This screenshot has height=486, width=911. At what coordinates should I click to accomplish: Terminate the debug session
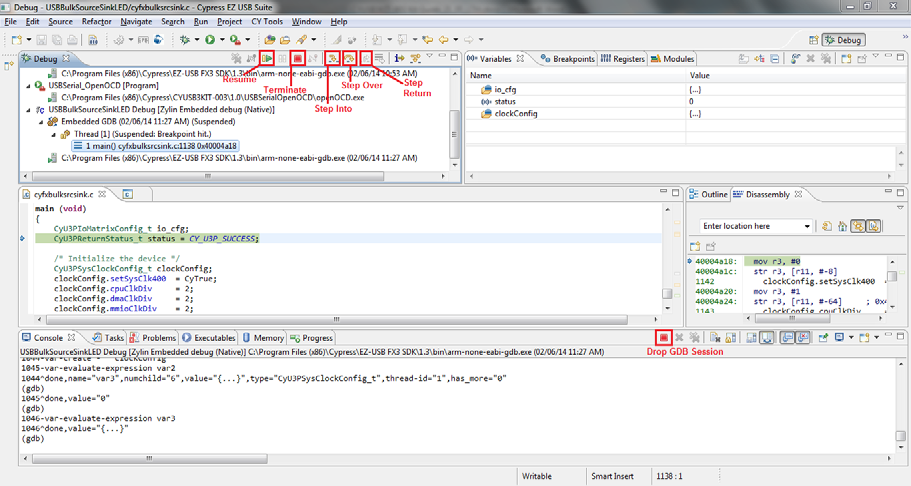click(298, 59)
